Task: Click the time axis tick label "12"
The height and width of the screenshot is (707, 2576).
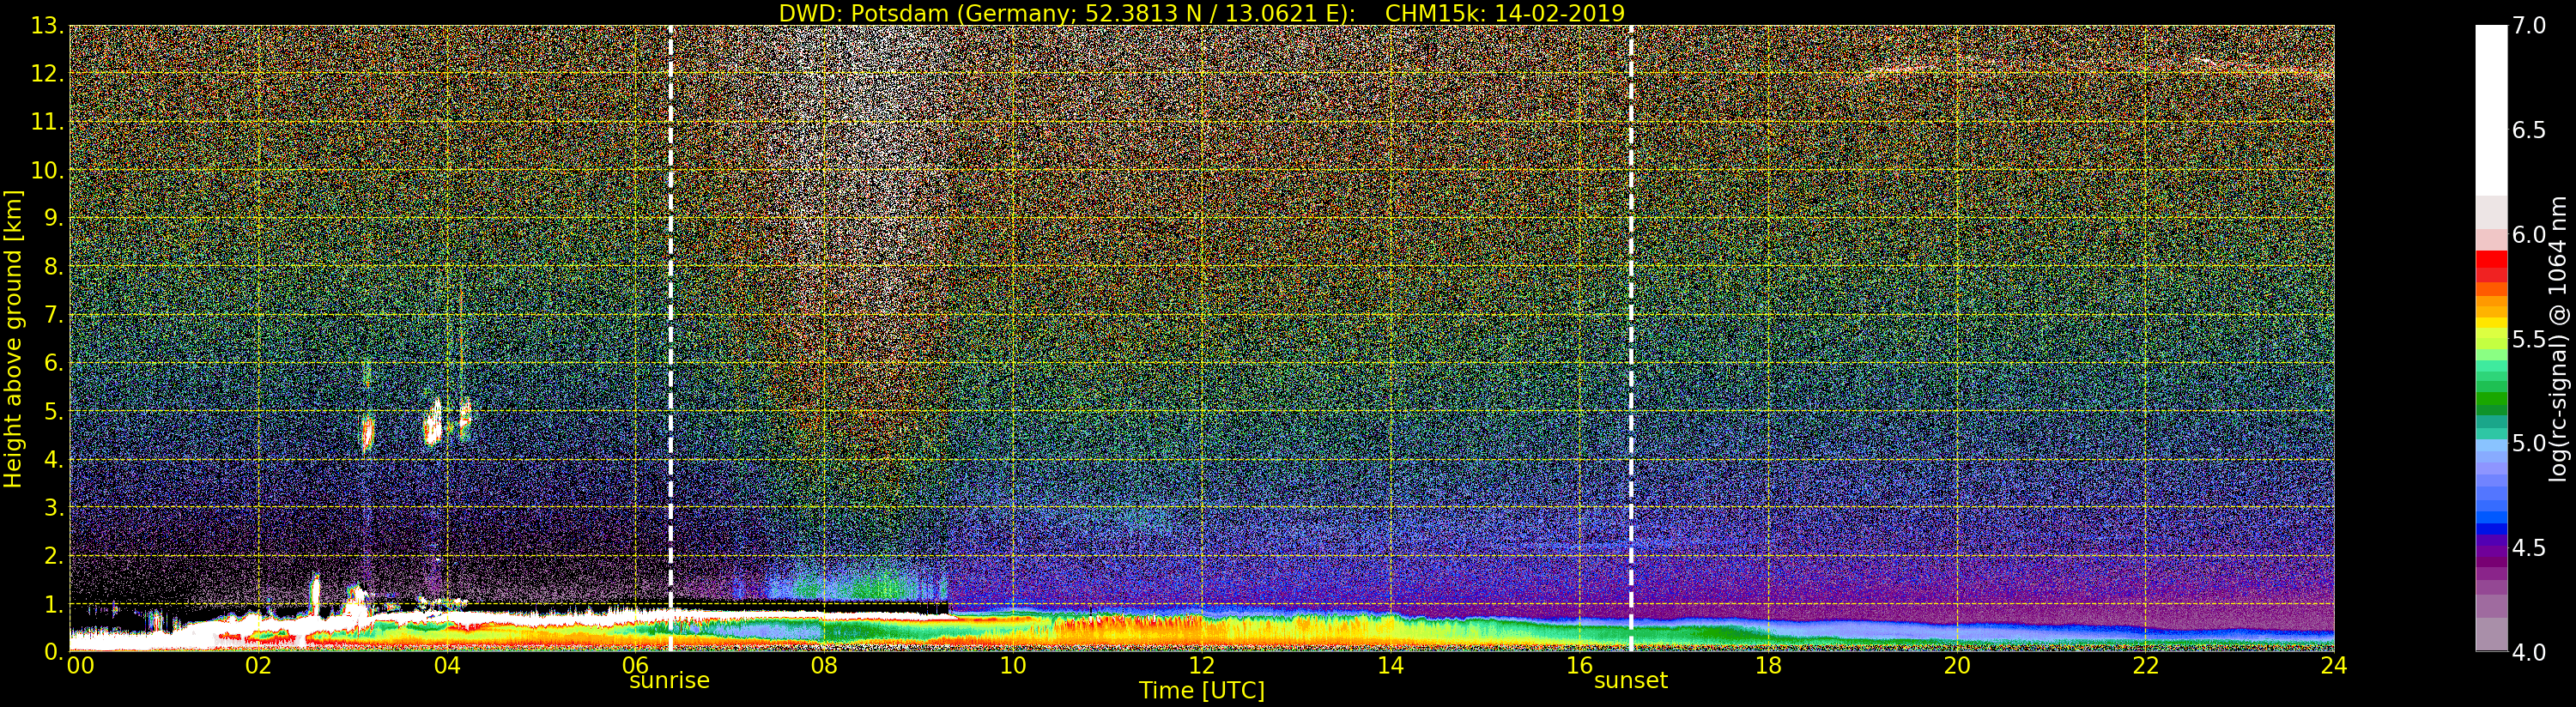Action: (1202, 666)
